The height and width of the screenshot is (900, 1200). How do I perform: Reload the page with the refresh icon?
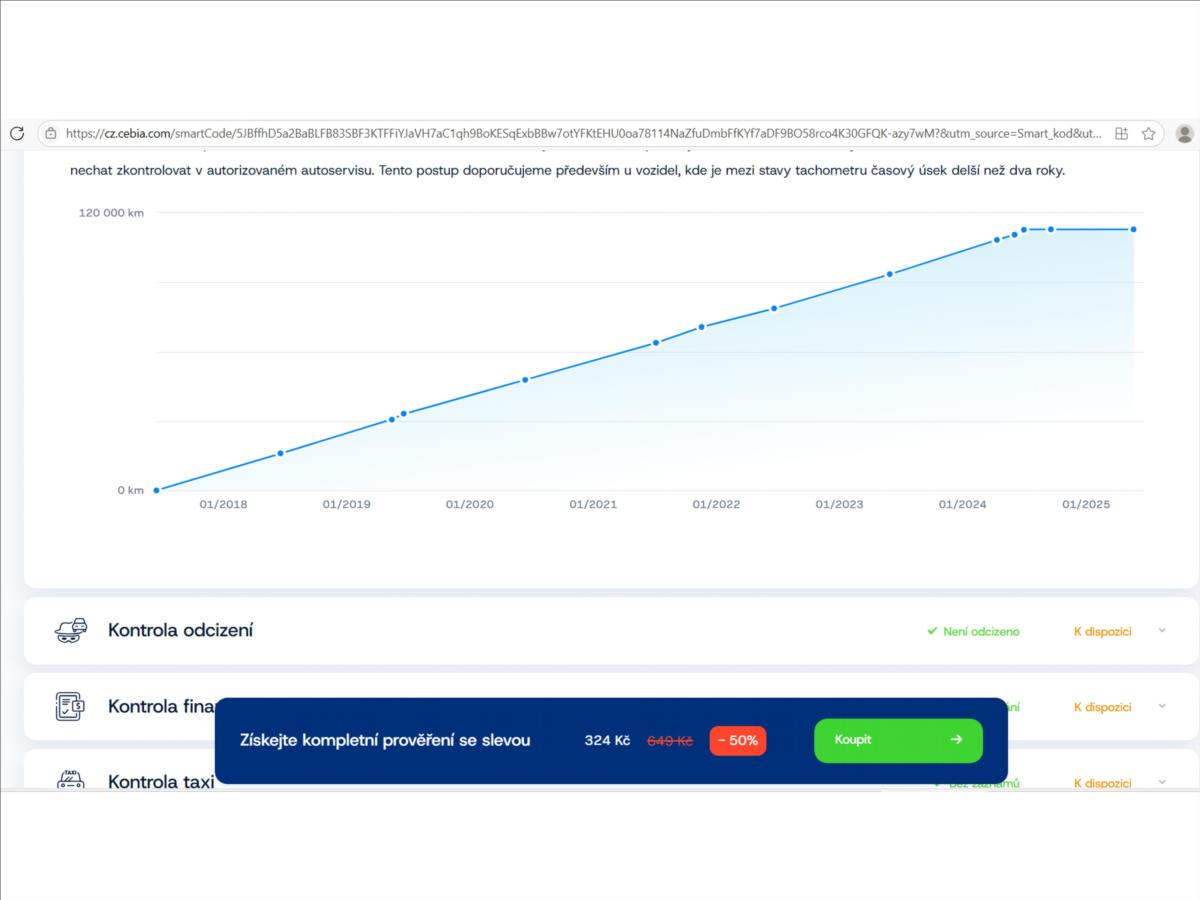coord(17,133)
